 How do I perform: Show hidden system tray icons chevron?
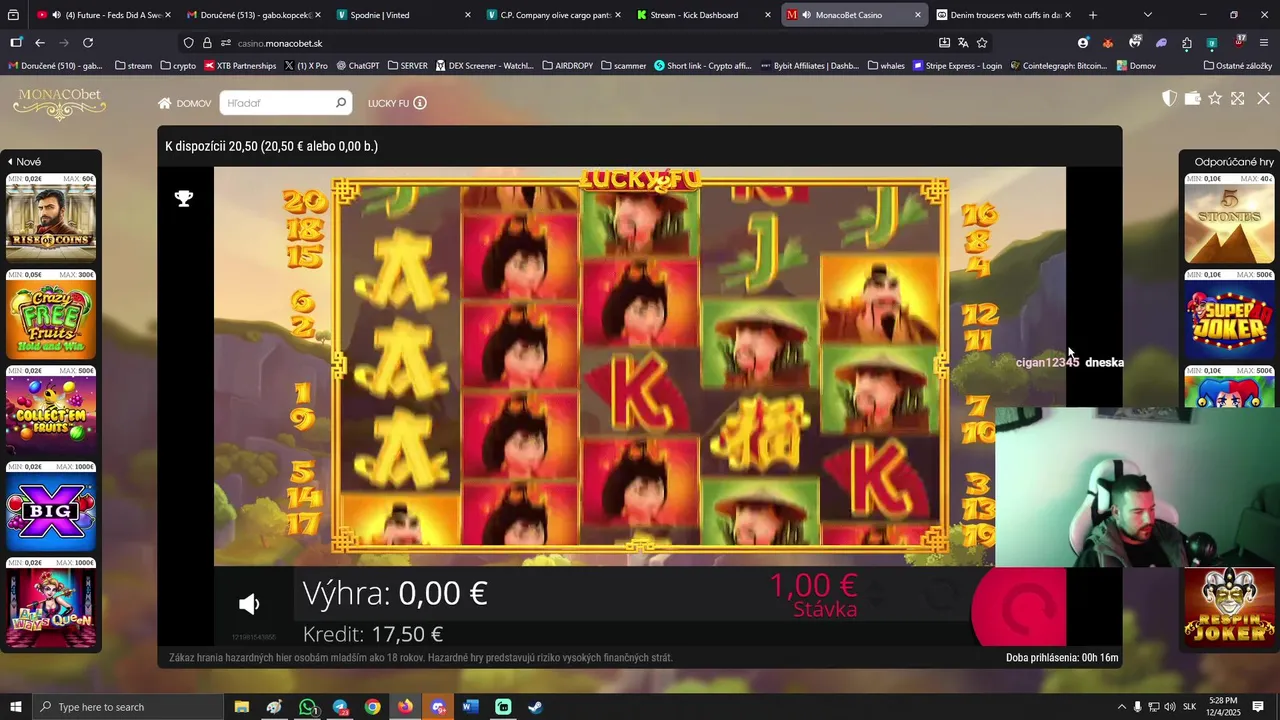pos(1121,707)
